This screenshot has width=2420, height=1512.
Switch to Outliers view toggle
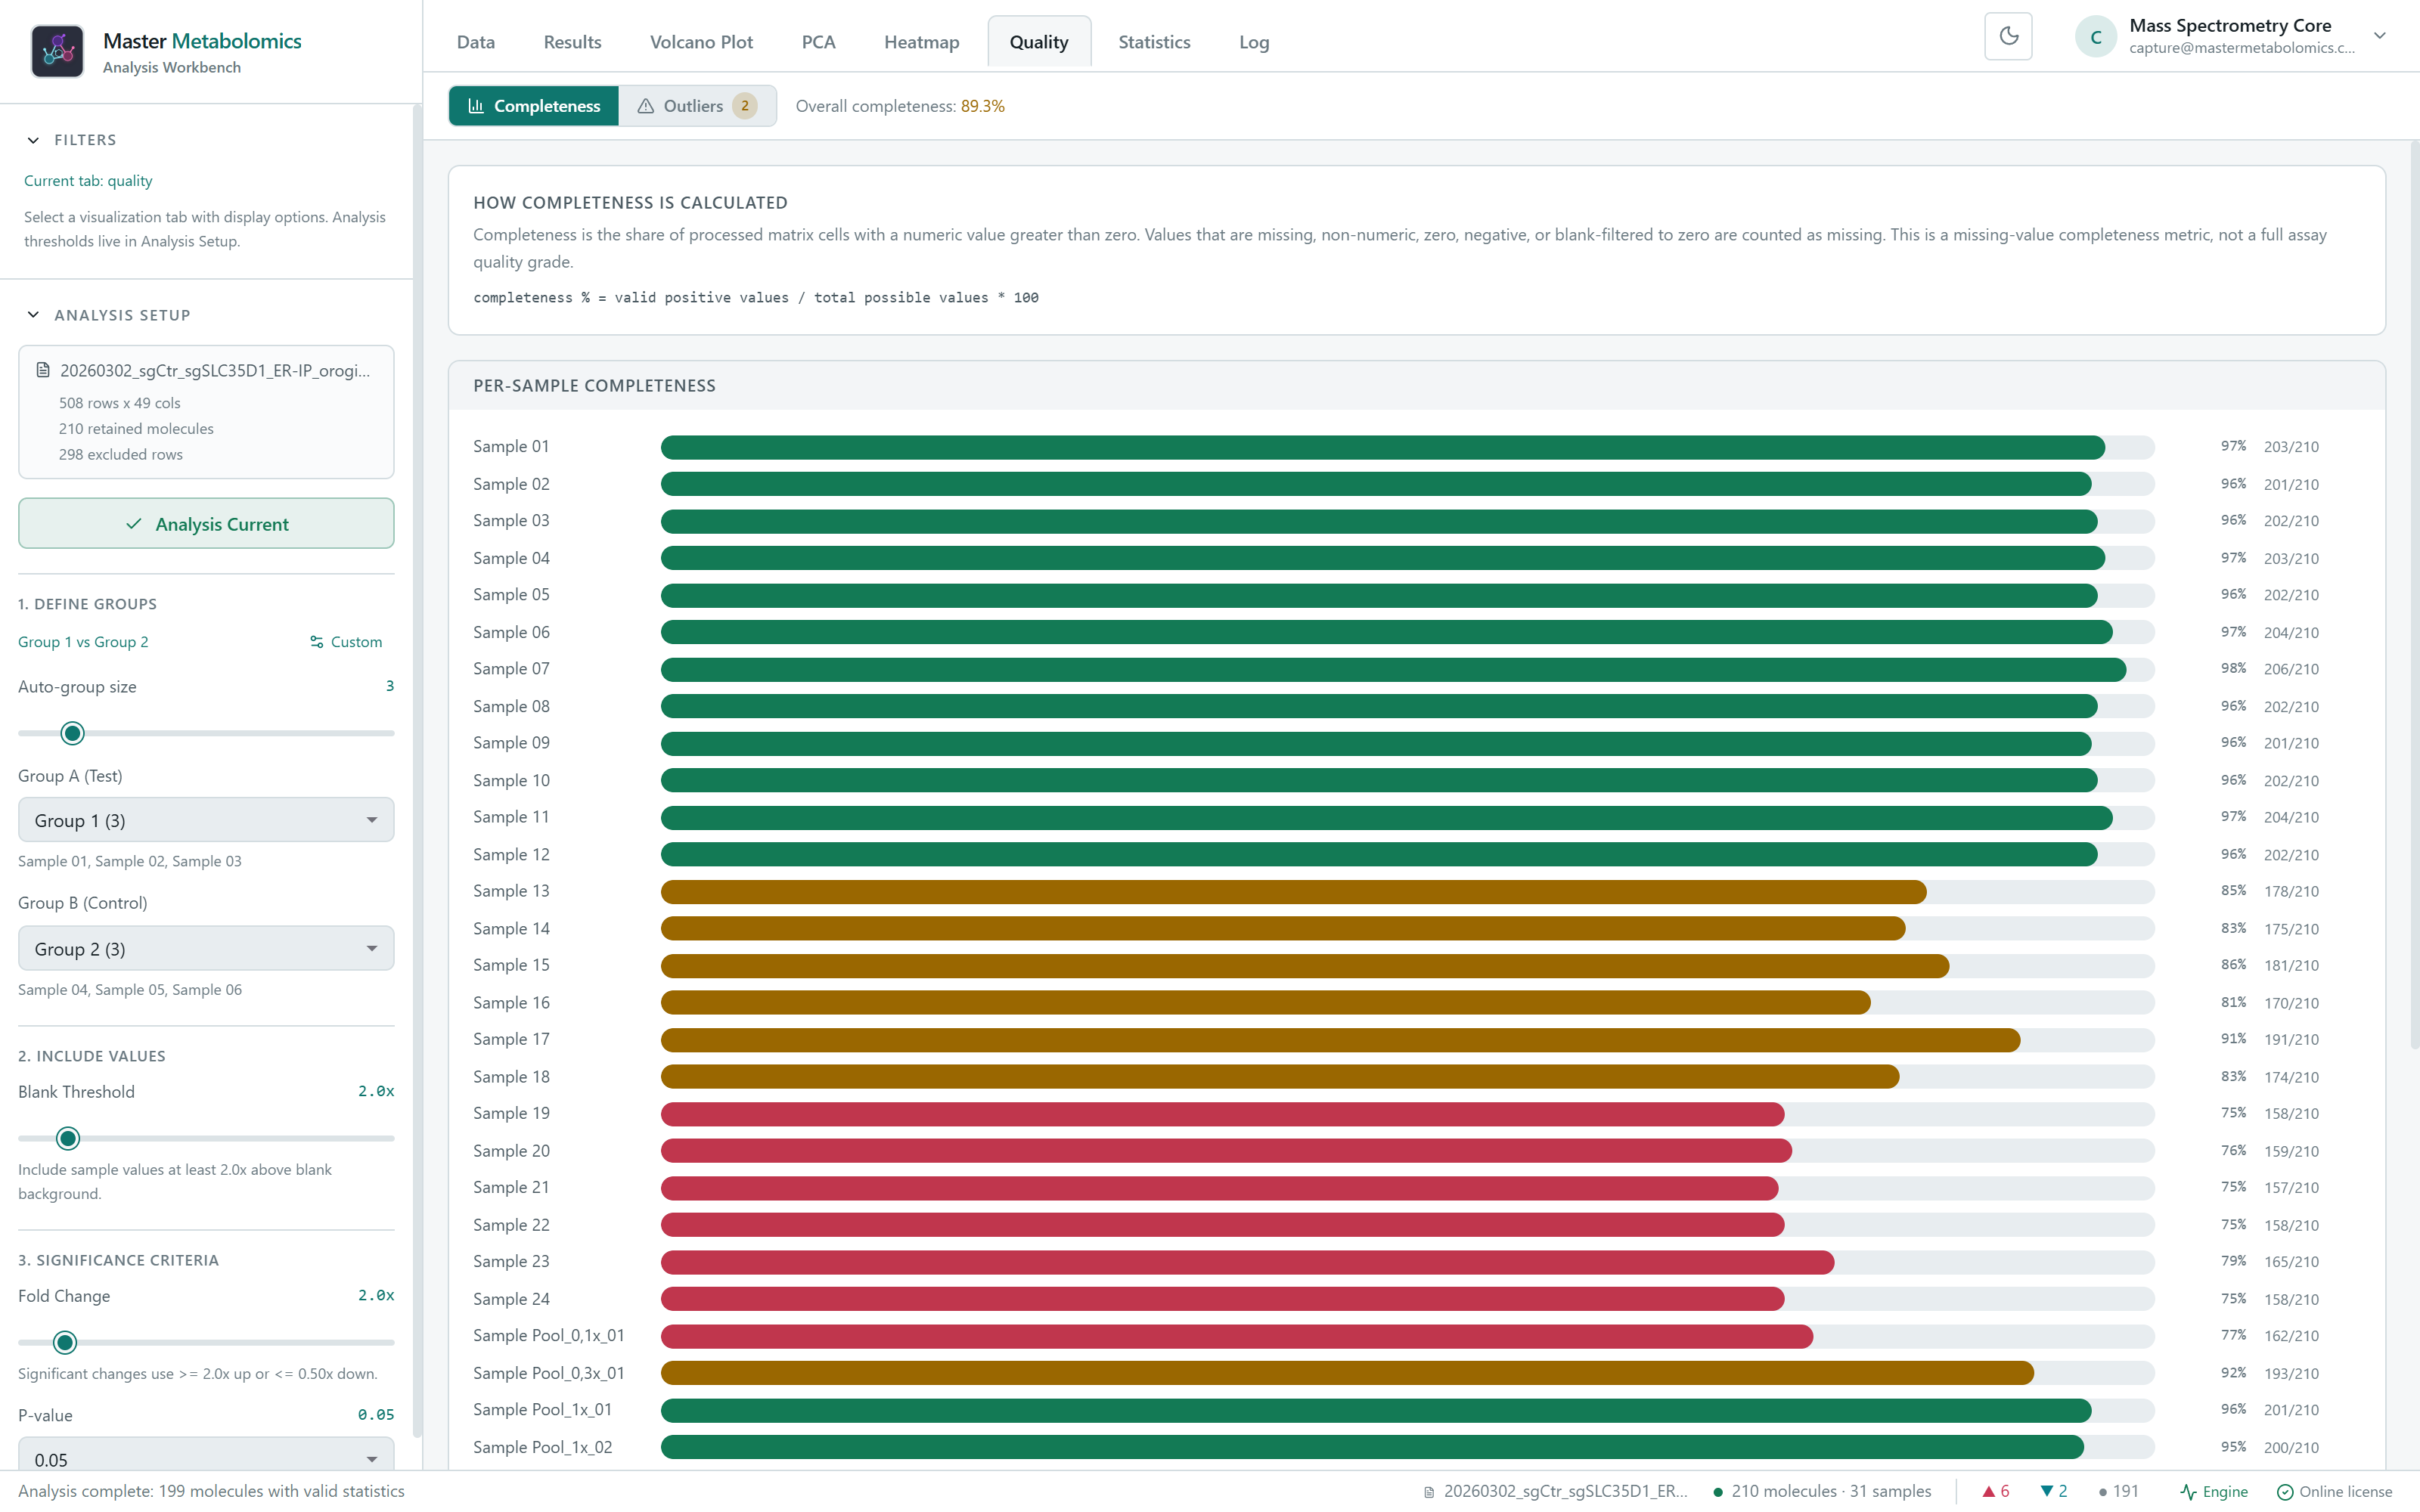[697, 106]
